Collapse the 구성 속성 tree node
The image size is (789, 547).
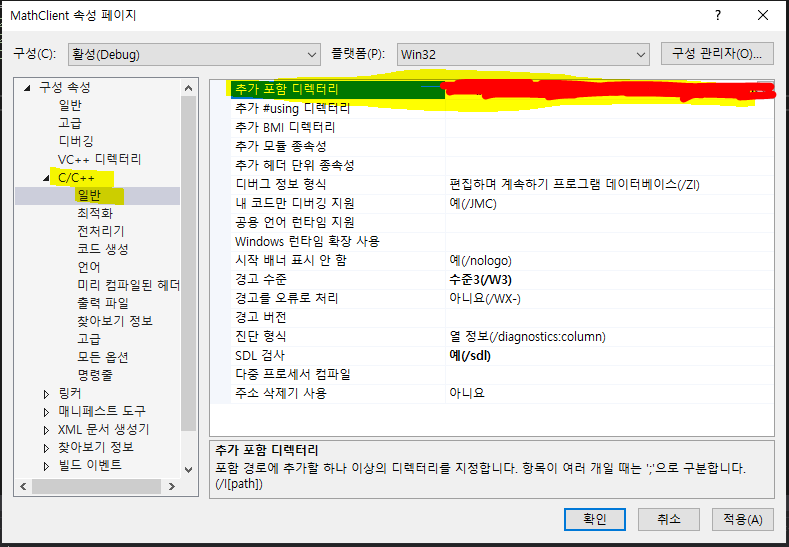point(28,88)
